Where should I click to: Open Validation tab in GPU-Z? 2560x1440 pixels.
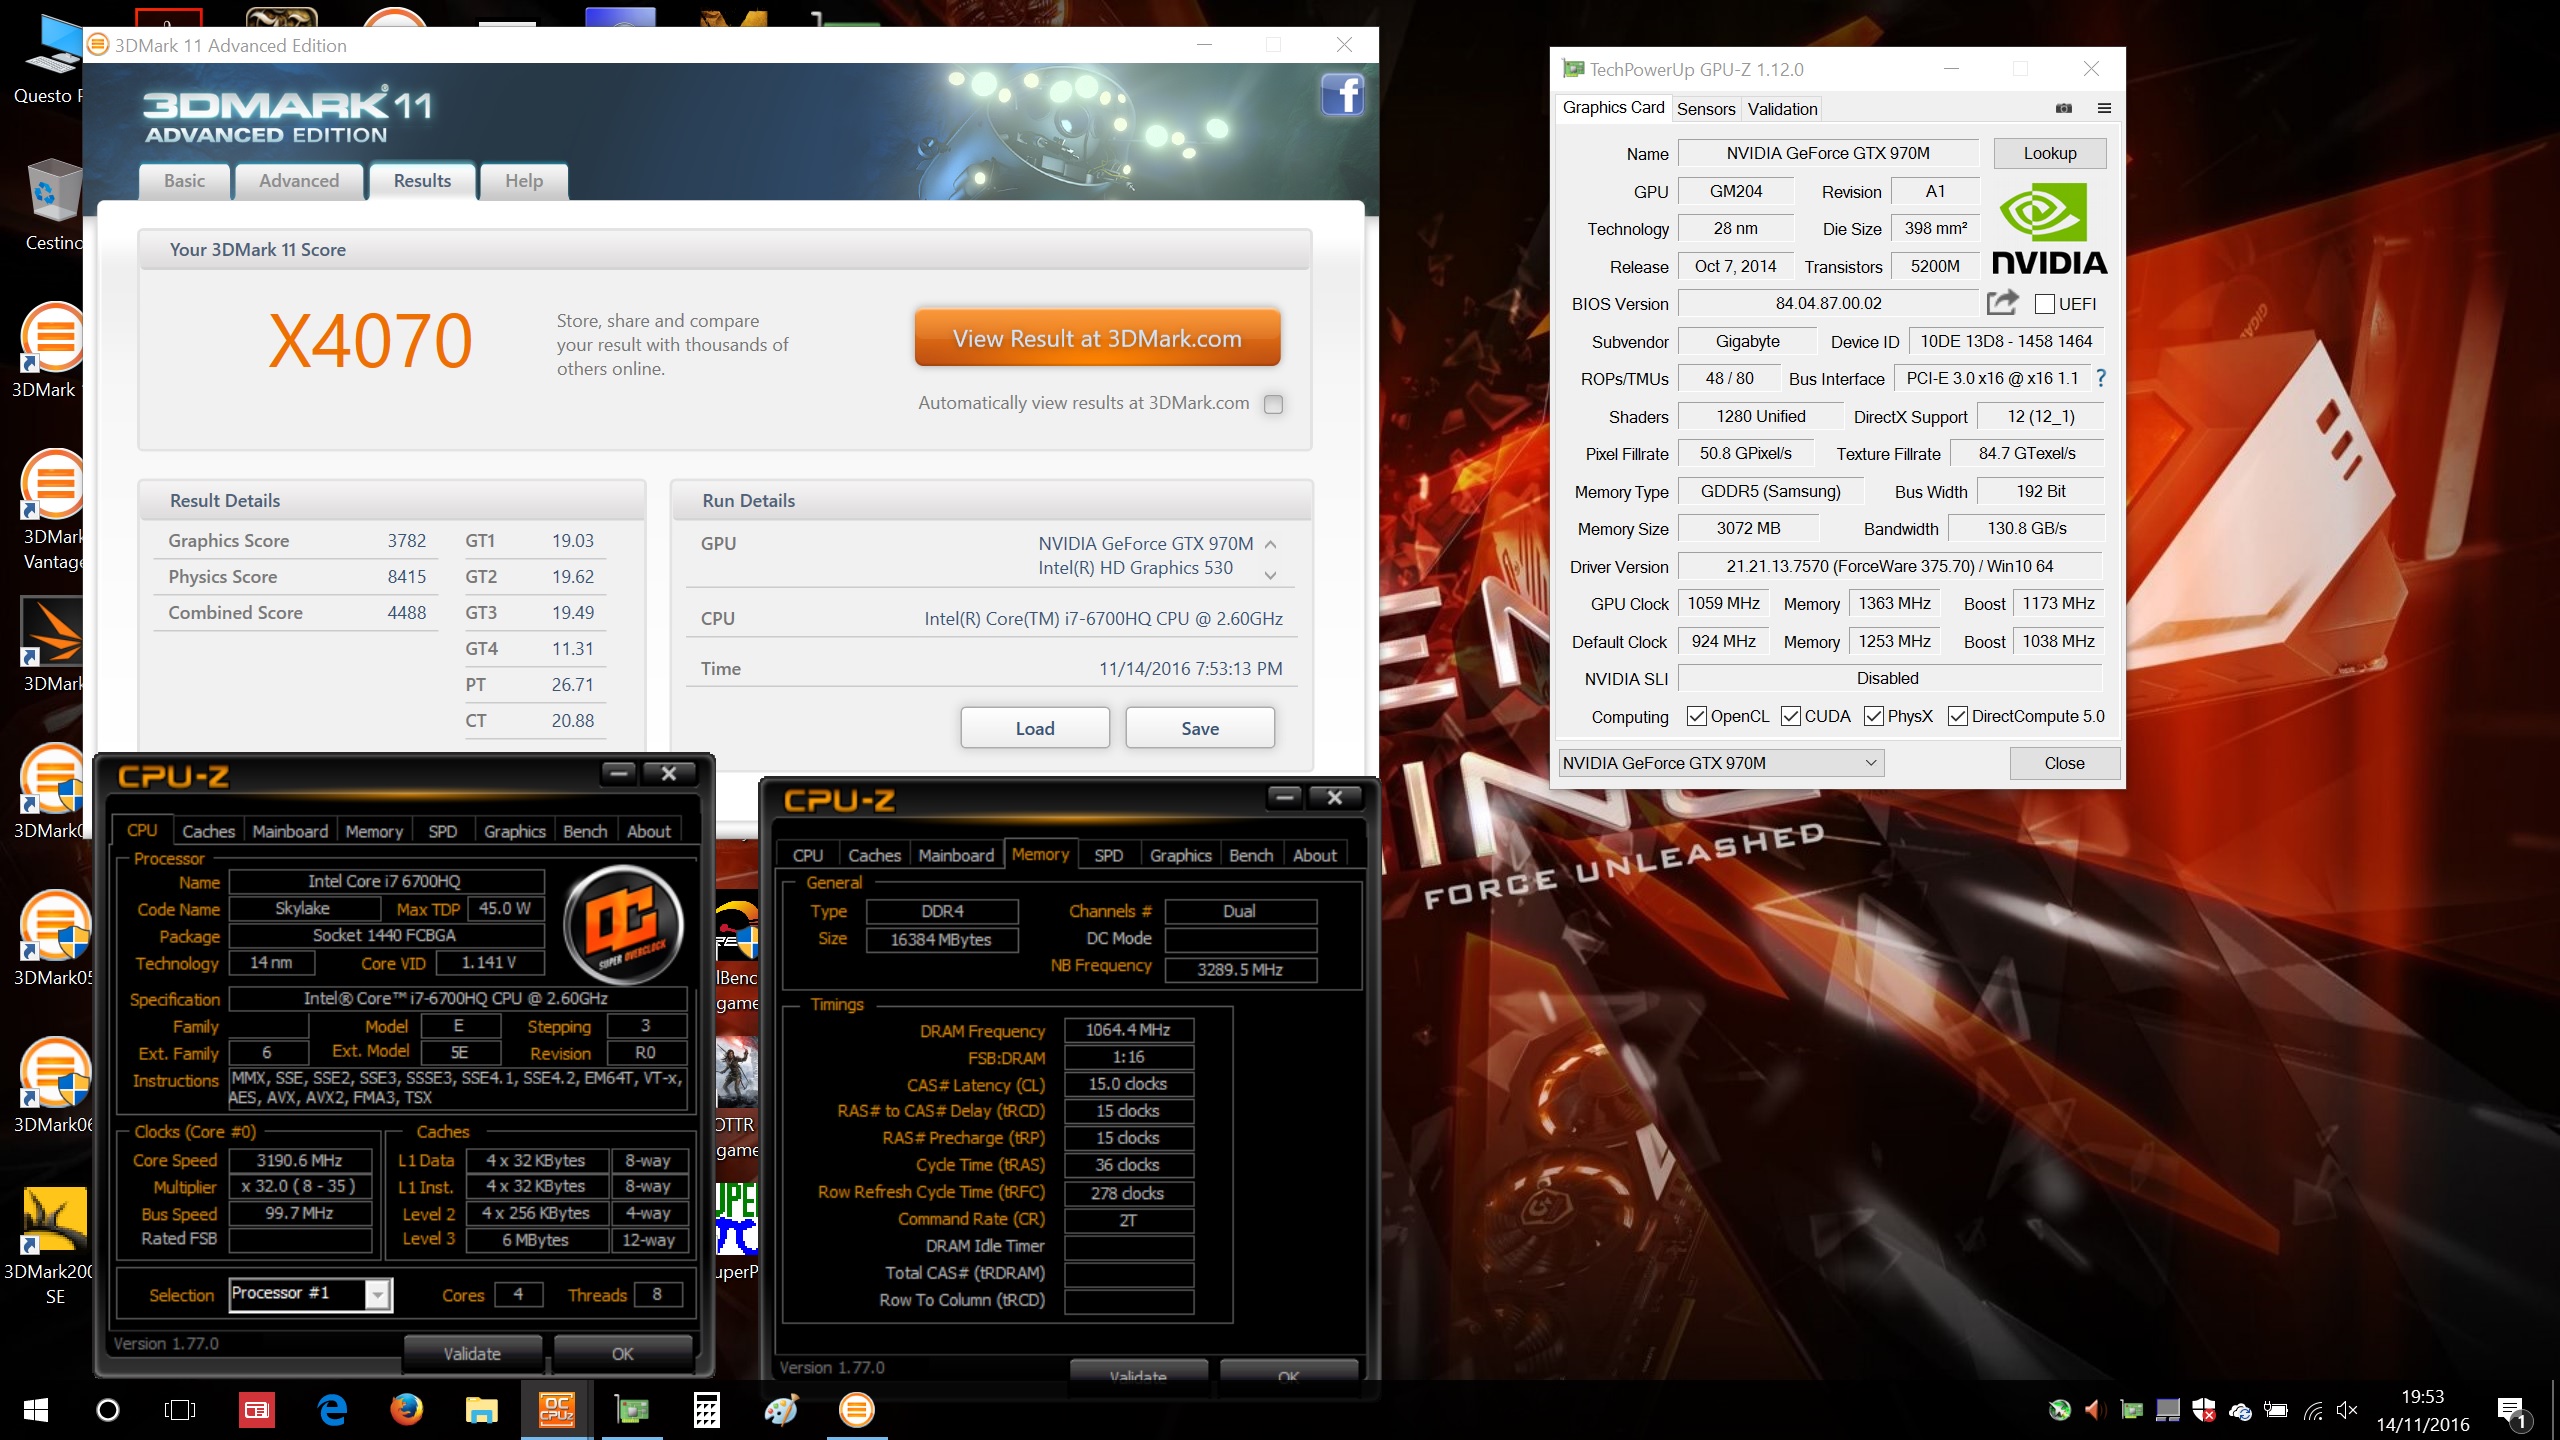[1782, 109]
